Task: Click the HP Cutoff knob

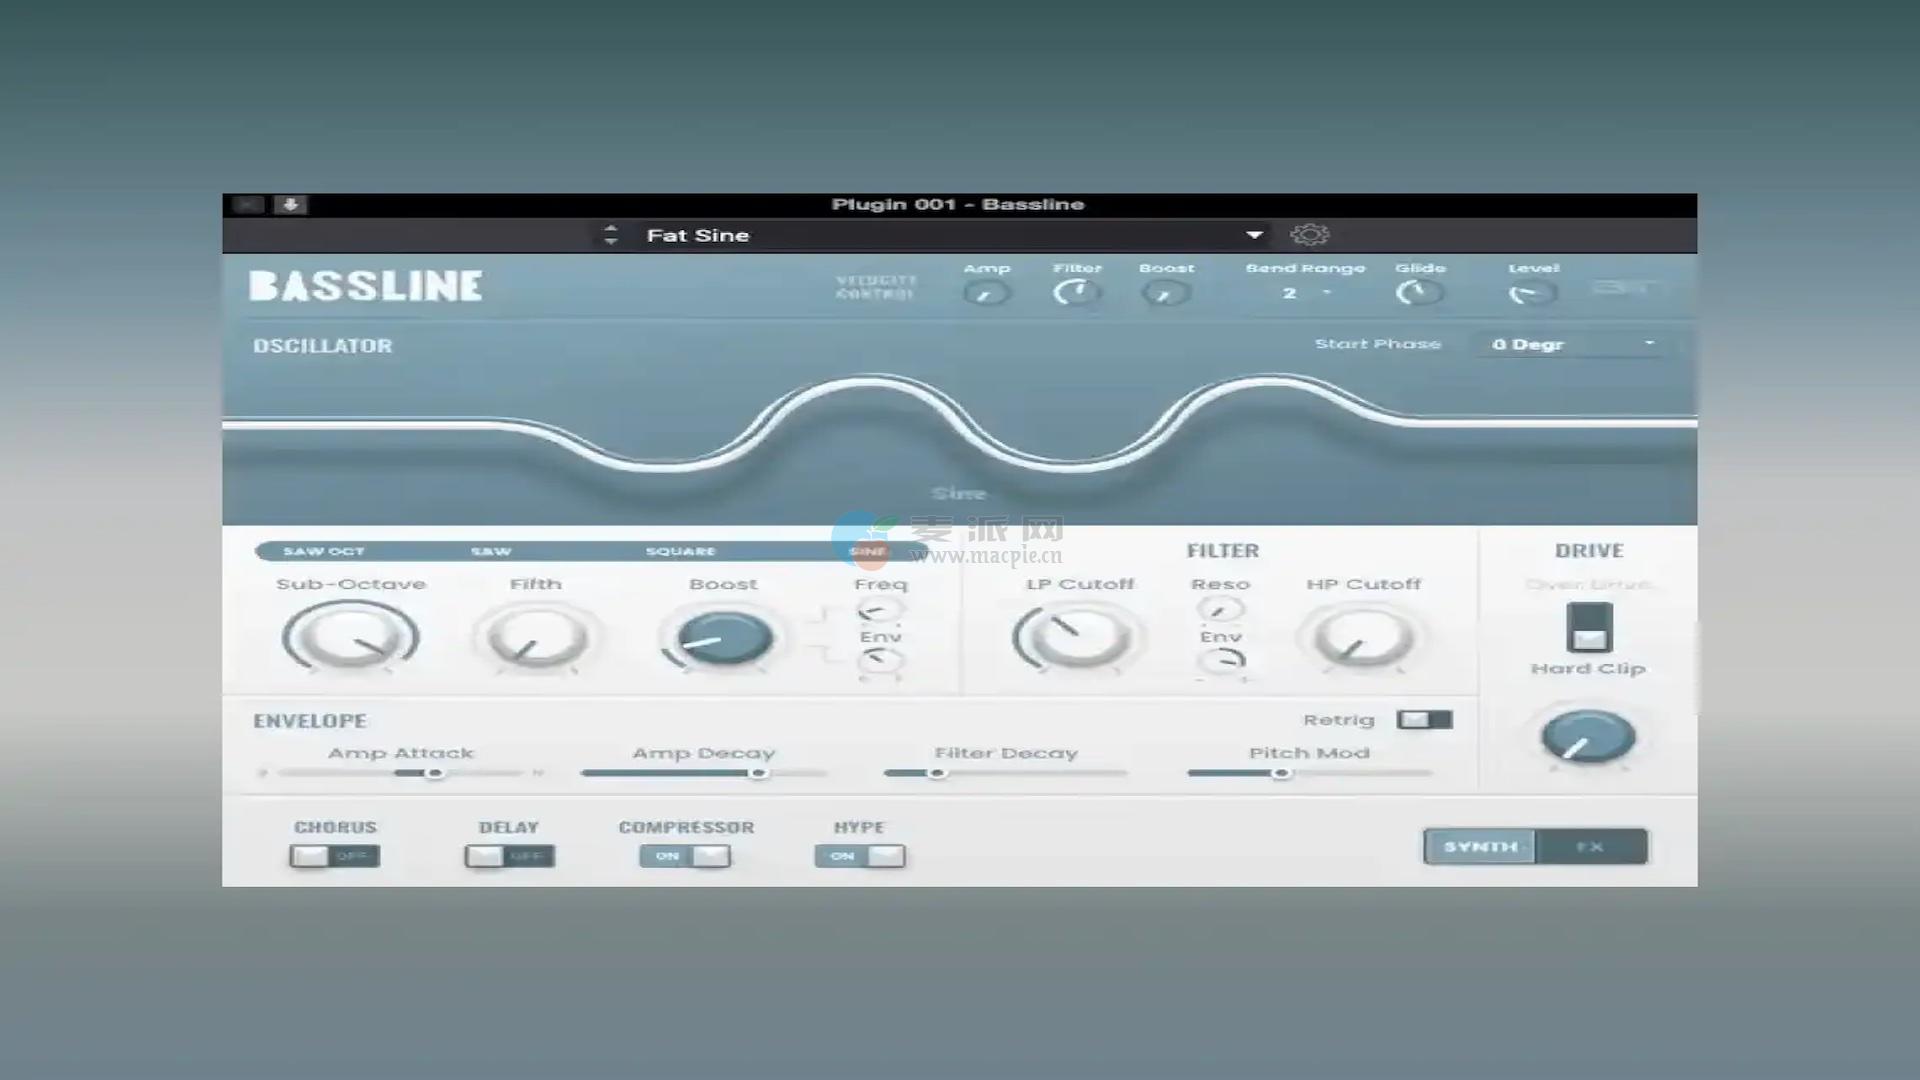Action: tap(1363, 639)
